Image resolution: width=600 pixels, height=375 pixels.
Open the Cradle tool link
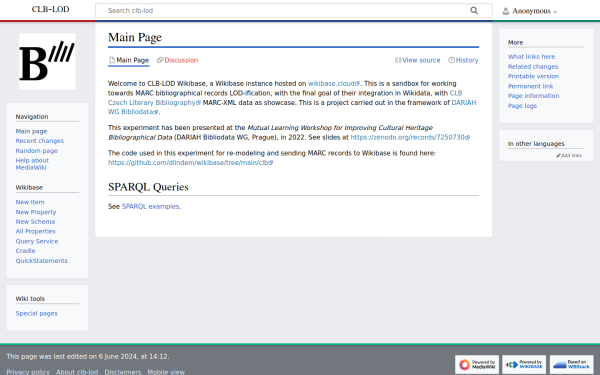point(25,251)
